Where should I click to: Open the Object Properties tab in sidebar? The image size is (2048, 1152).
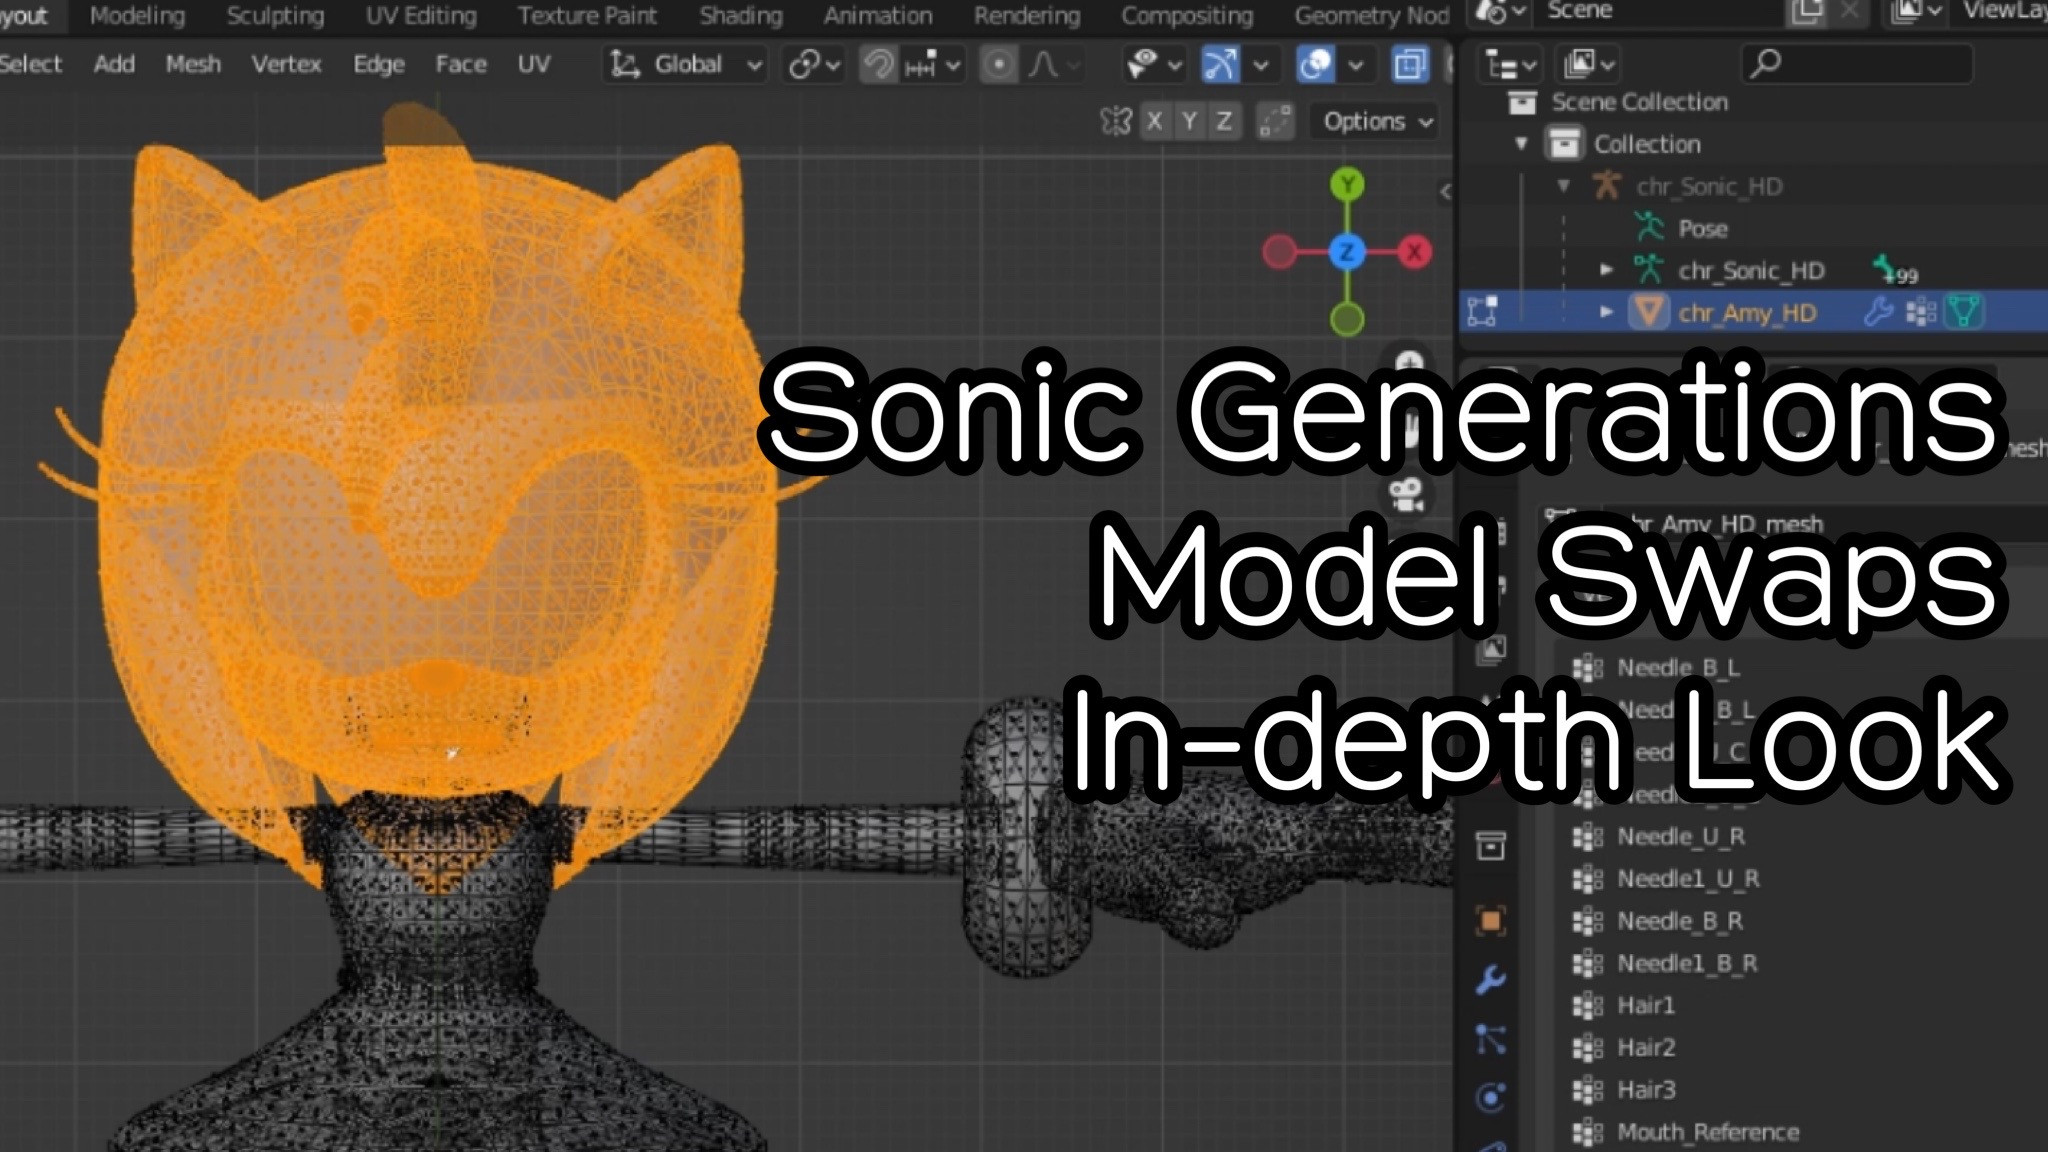point(1491,918)
